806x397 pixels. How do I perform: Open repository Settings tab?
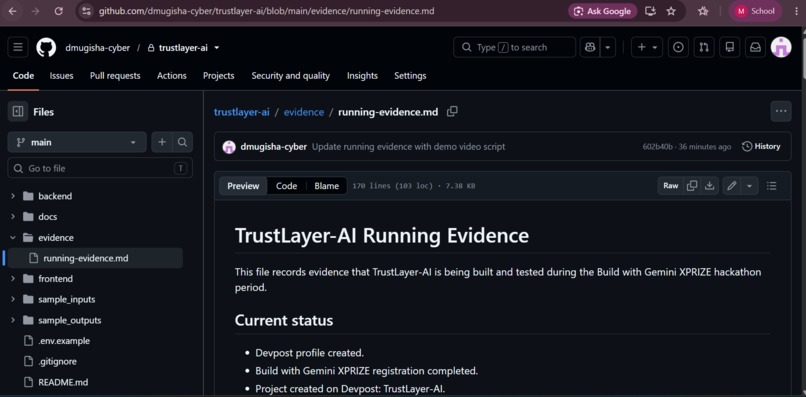click(x=410, y=76)
